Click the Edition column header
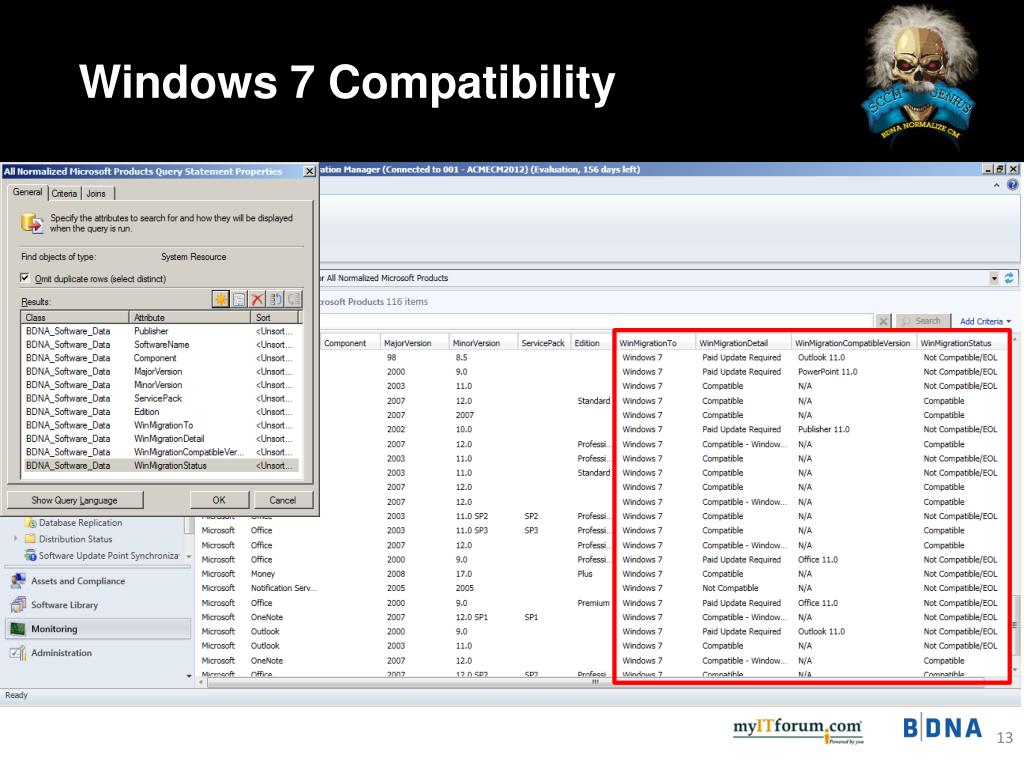This screenshot has height=768, width=1024. pos(591,343)
